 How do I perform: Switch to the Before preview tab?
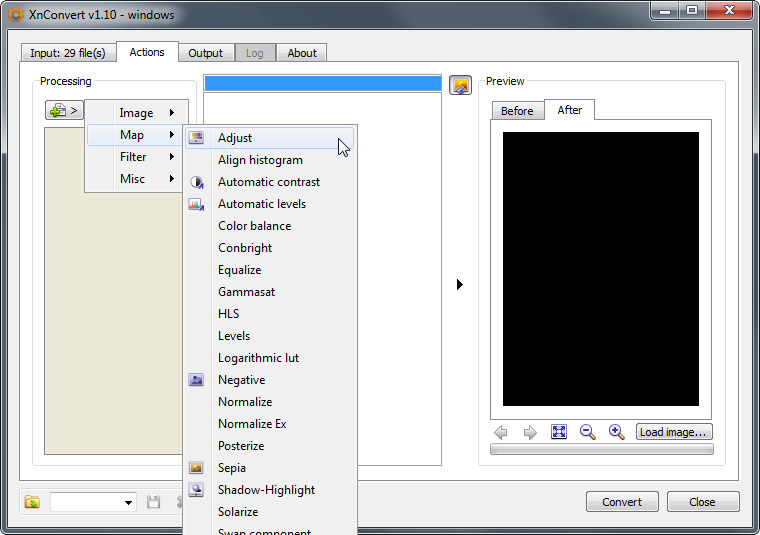pyautogui.click(x=517, y=111)
